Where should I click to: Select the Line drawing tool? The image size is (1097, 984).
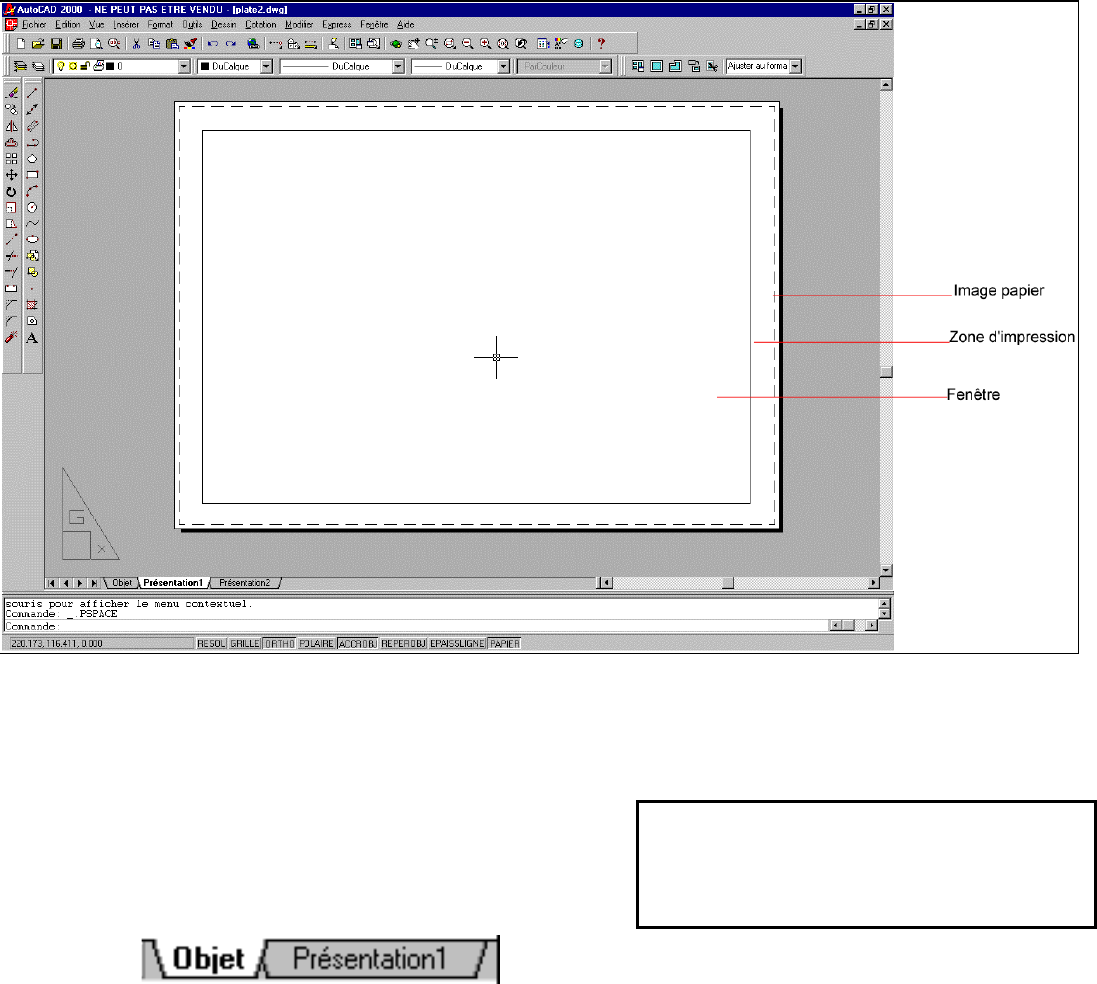[32, 93]
